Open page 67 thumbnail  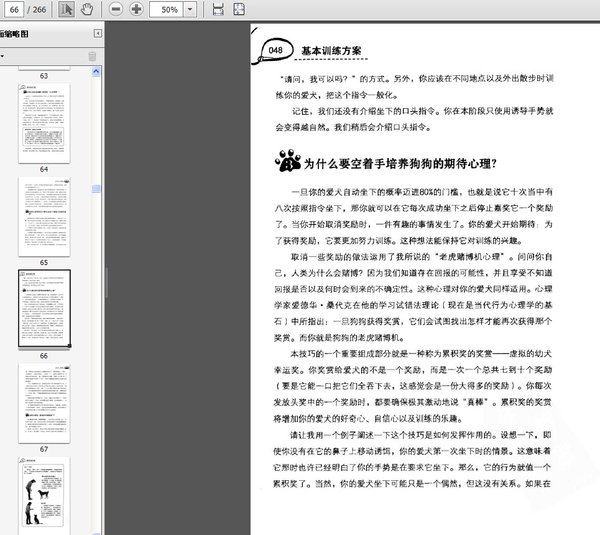44,403
